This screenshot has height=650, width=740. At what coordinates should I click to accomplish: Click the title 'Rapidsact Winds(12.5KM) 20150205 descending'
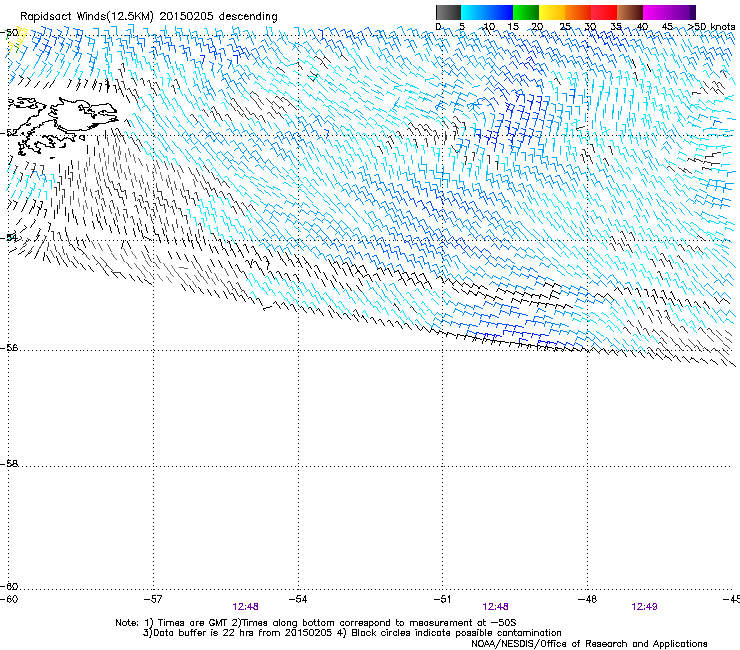pos(149,17)
